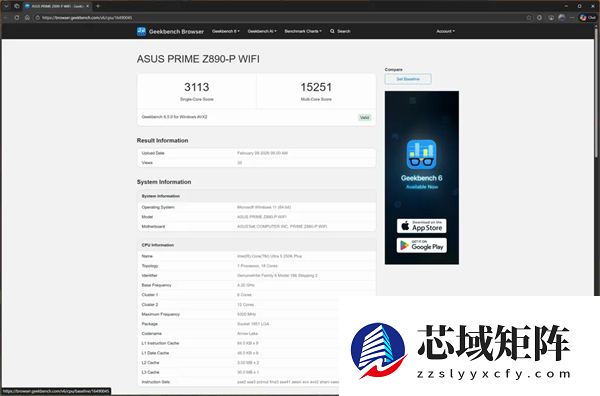
Task: Click the ASUS PRIME Z890-P WIFI heading
Action: [198, 59]
